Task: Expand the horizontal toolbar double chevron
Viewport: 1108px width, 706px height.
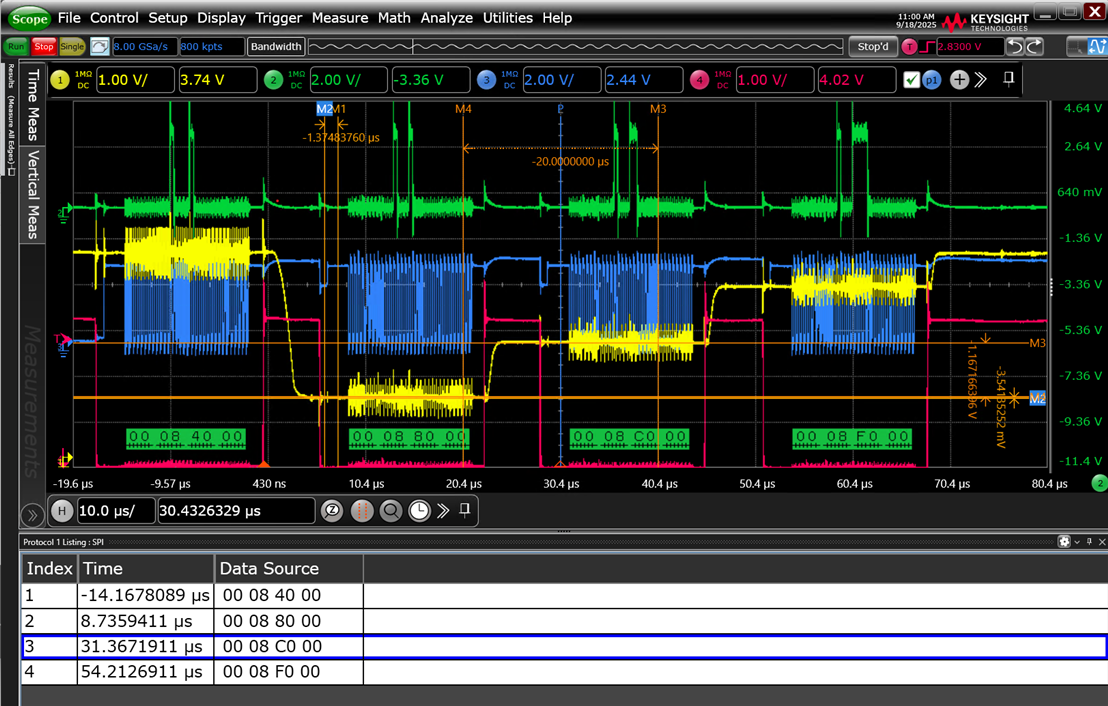Action: tap(443, 510)
